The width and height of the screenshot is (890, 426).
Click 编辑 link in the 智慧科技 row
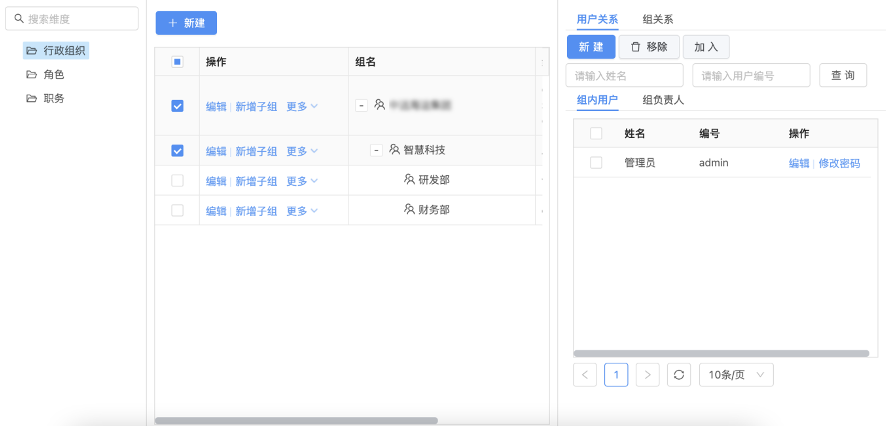point(216,151)
